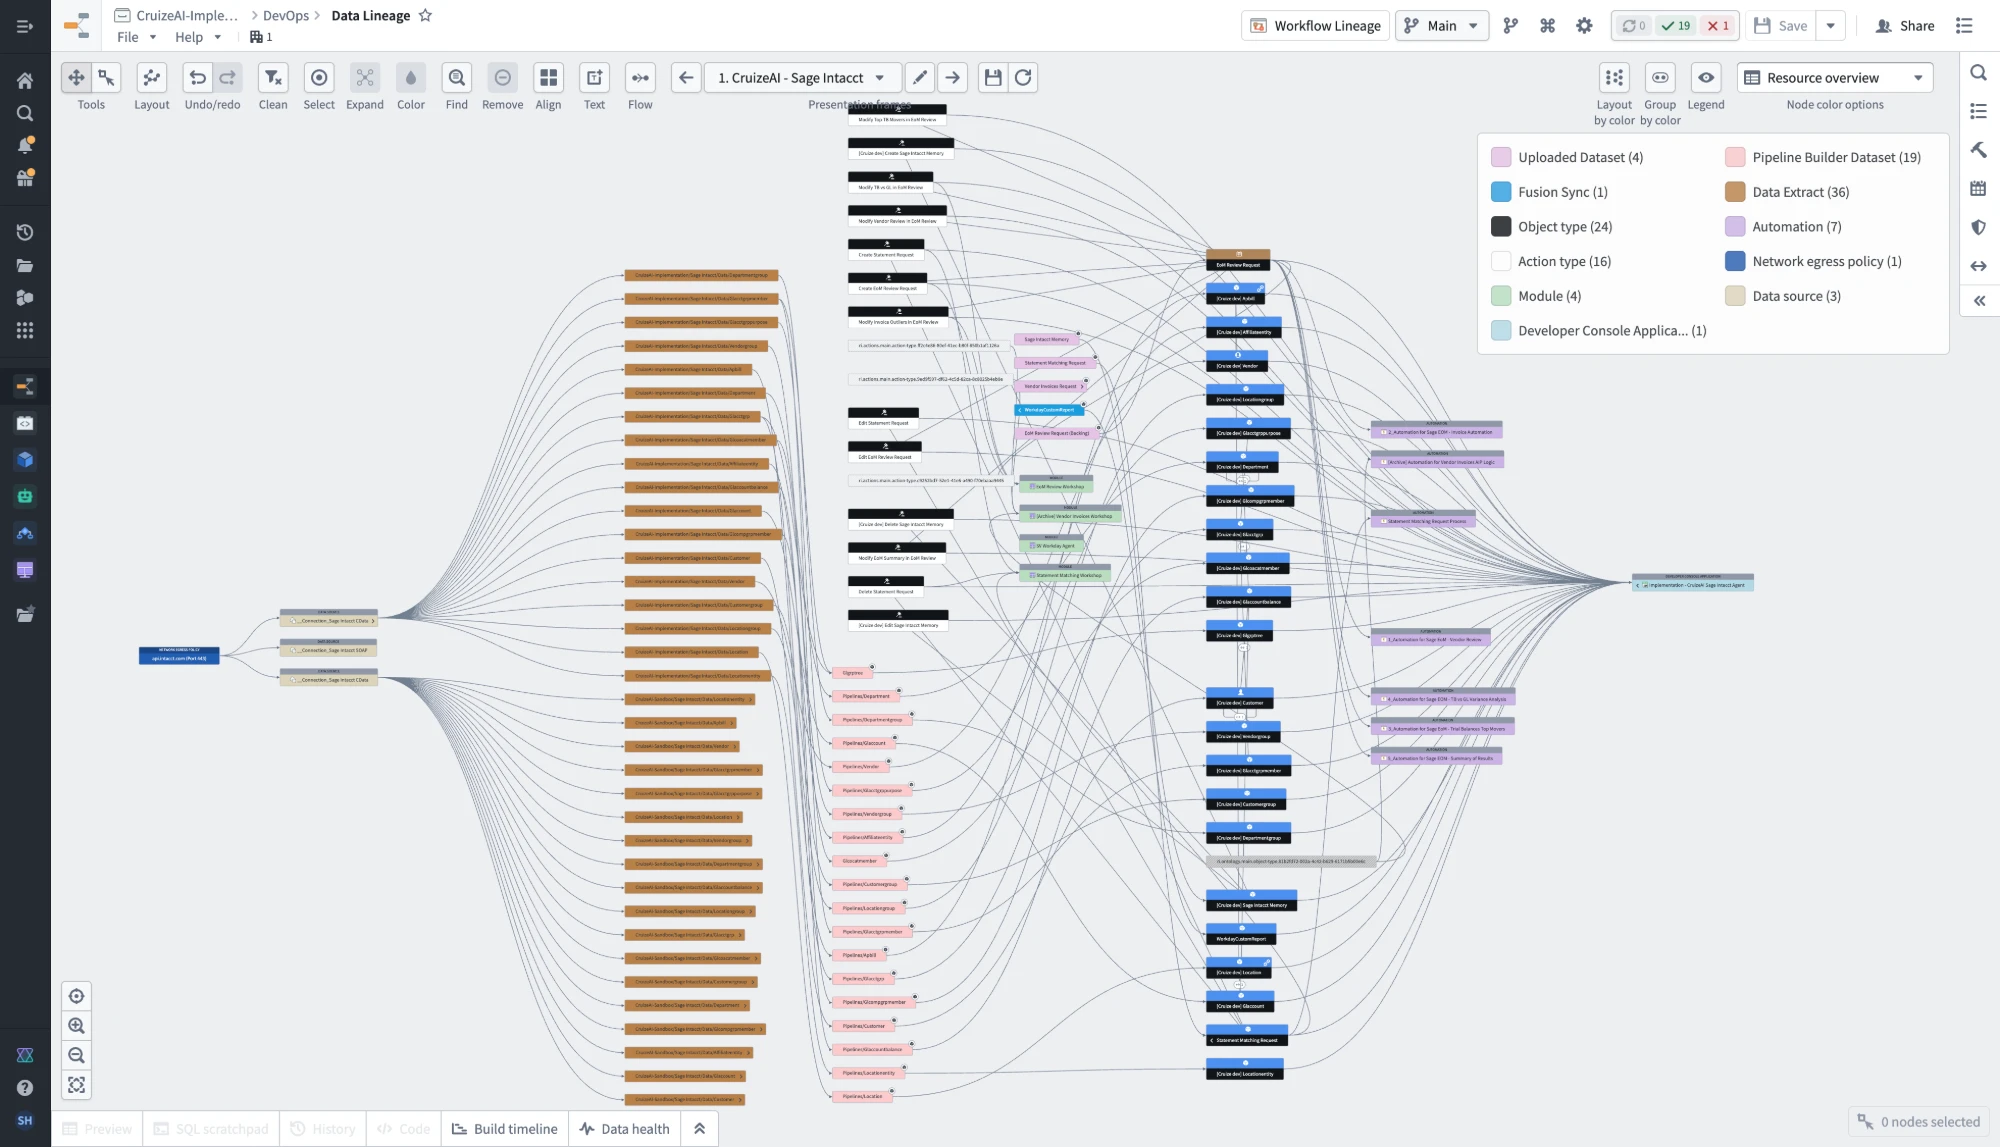2000x1147 pixels.
Task: Star the Data Lineage graph as favorite
Action: [x=425, y=16]
